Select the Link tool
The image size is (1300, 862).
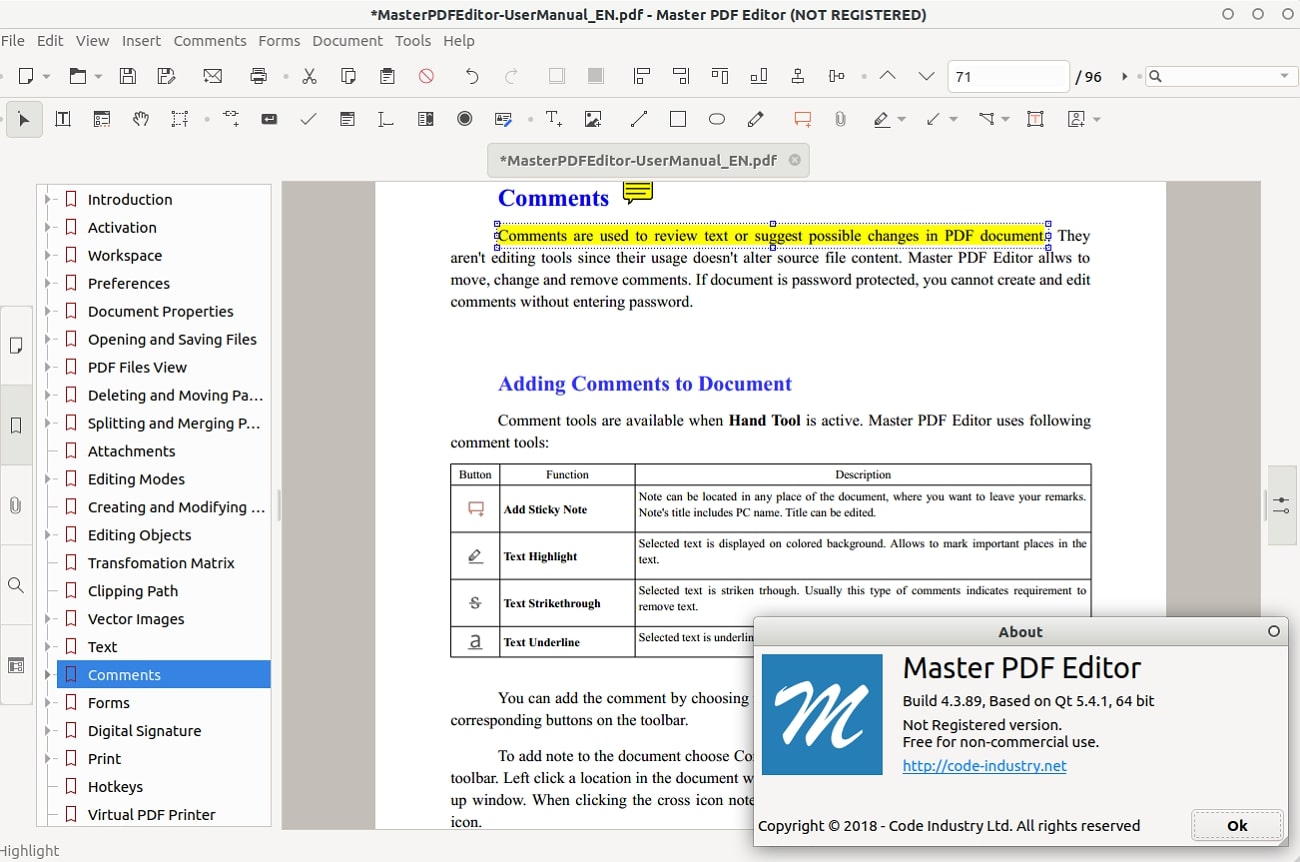pyautogui.click(x=230, y=119)
